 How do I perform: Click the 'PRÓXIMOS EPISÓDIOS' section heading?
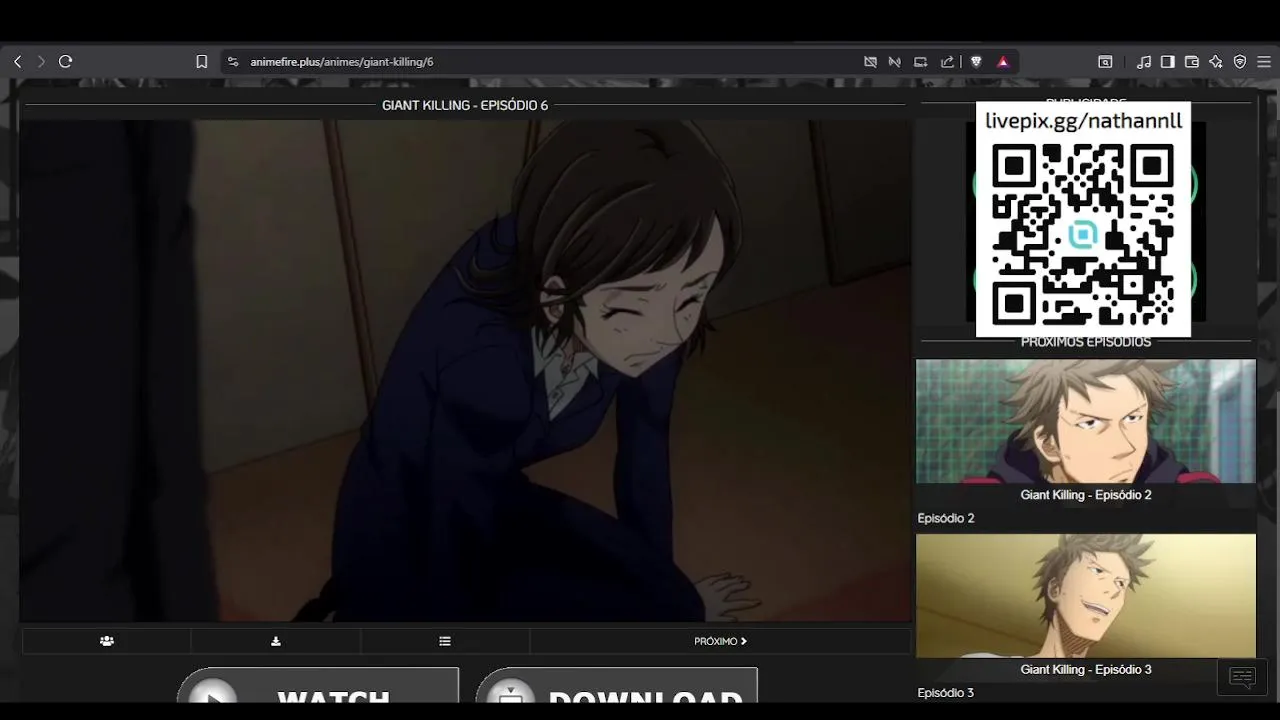1086,342
